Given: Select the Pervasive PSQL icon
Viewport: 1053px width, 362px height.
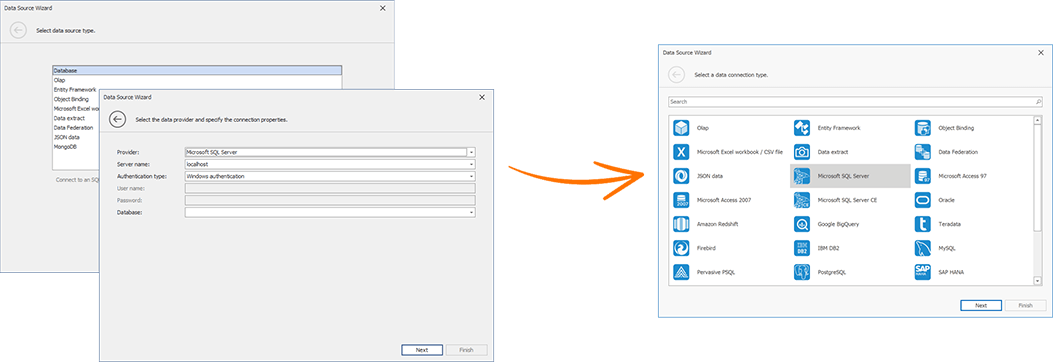Looking at the screenshot, I should pyautogui.click(x=681, y=272).
